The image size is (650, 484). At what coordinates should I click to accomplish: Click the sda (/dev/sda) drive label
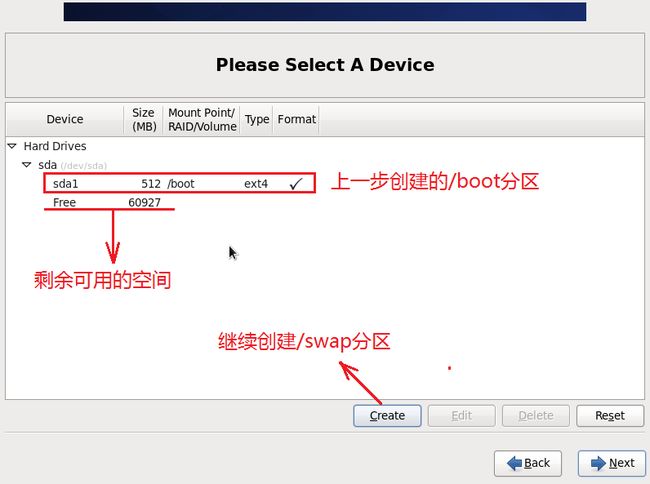72,165
